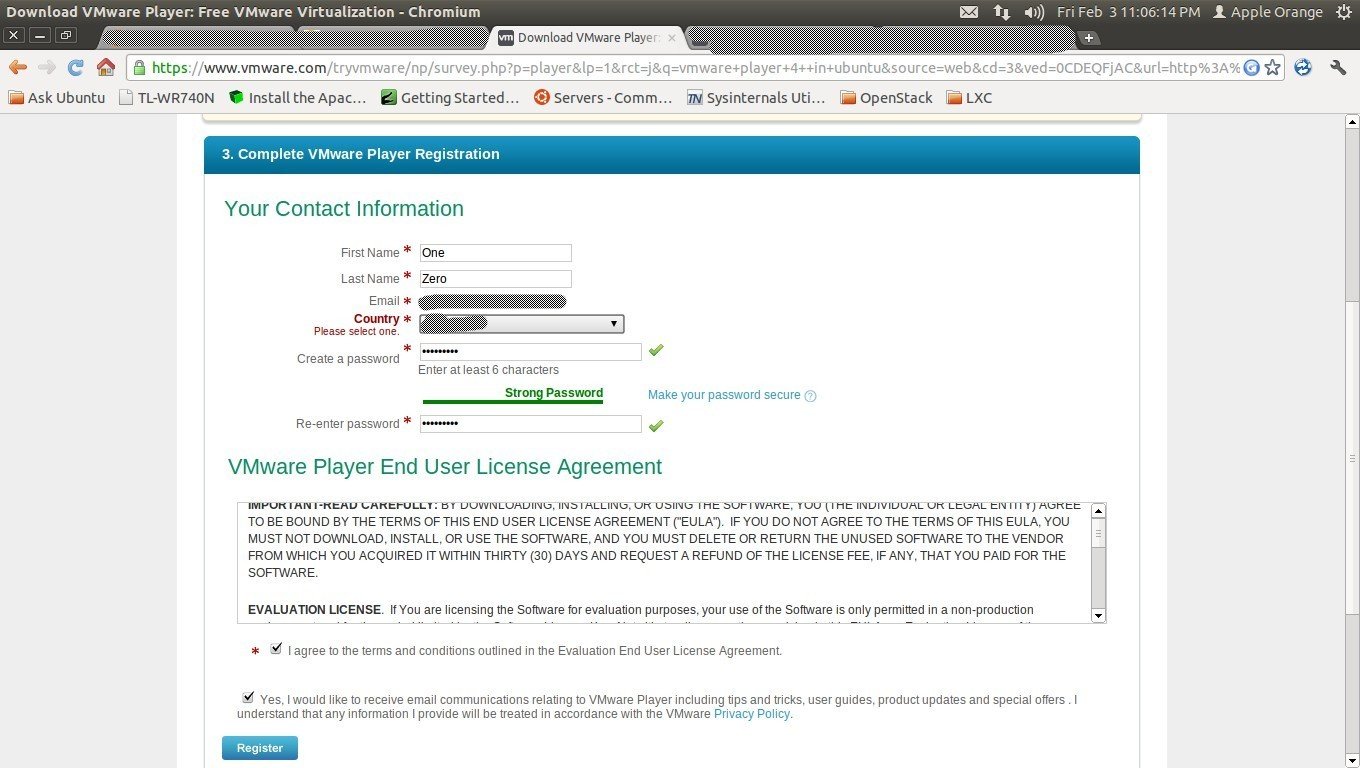
Task: Open the power session menu icon
Action: [1342, 12]
